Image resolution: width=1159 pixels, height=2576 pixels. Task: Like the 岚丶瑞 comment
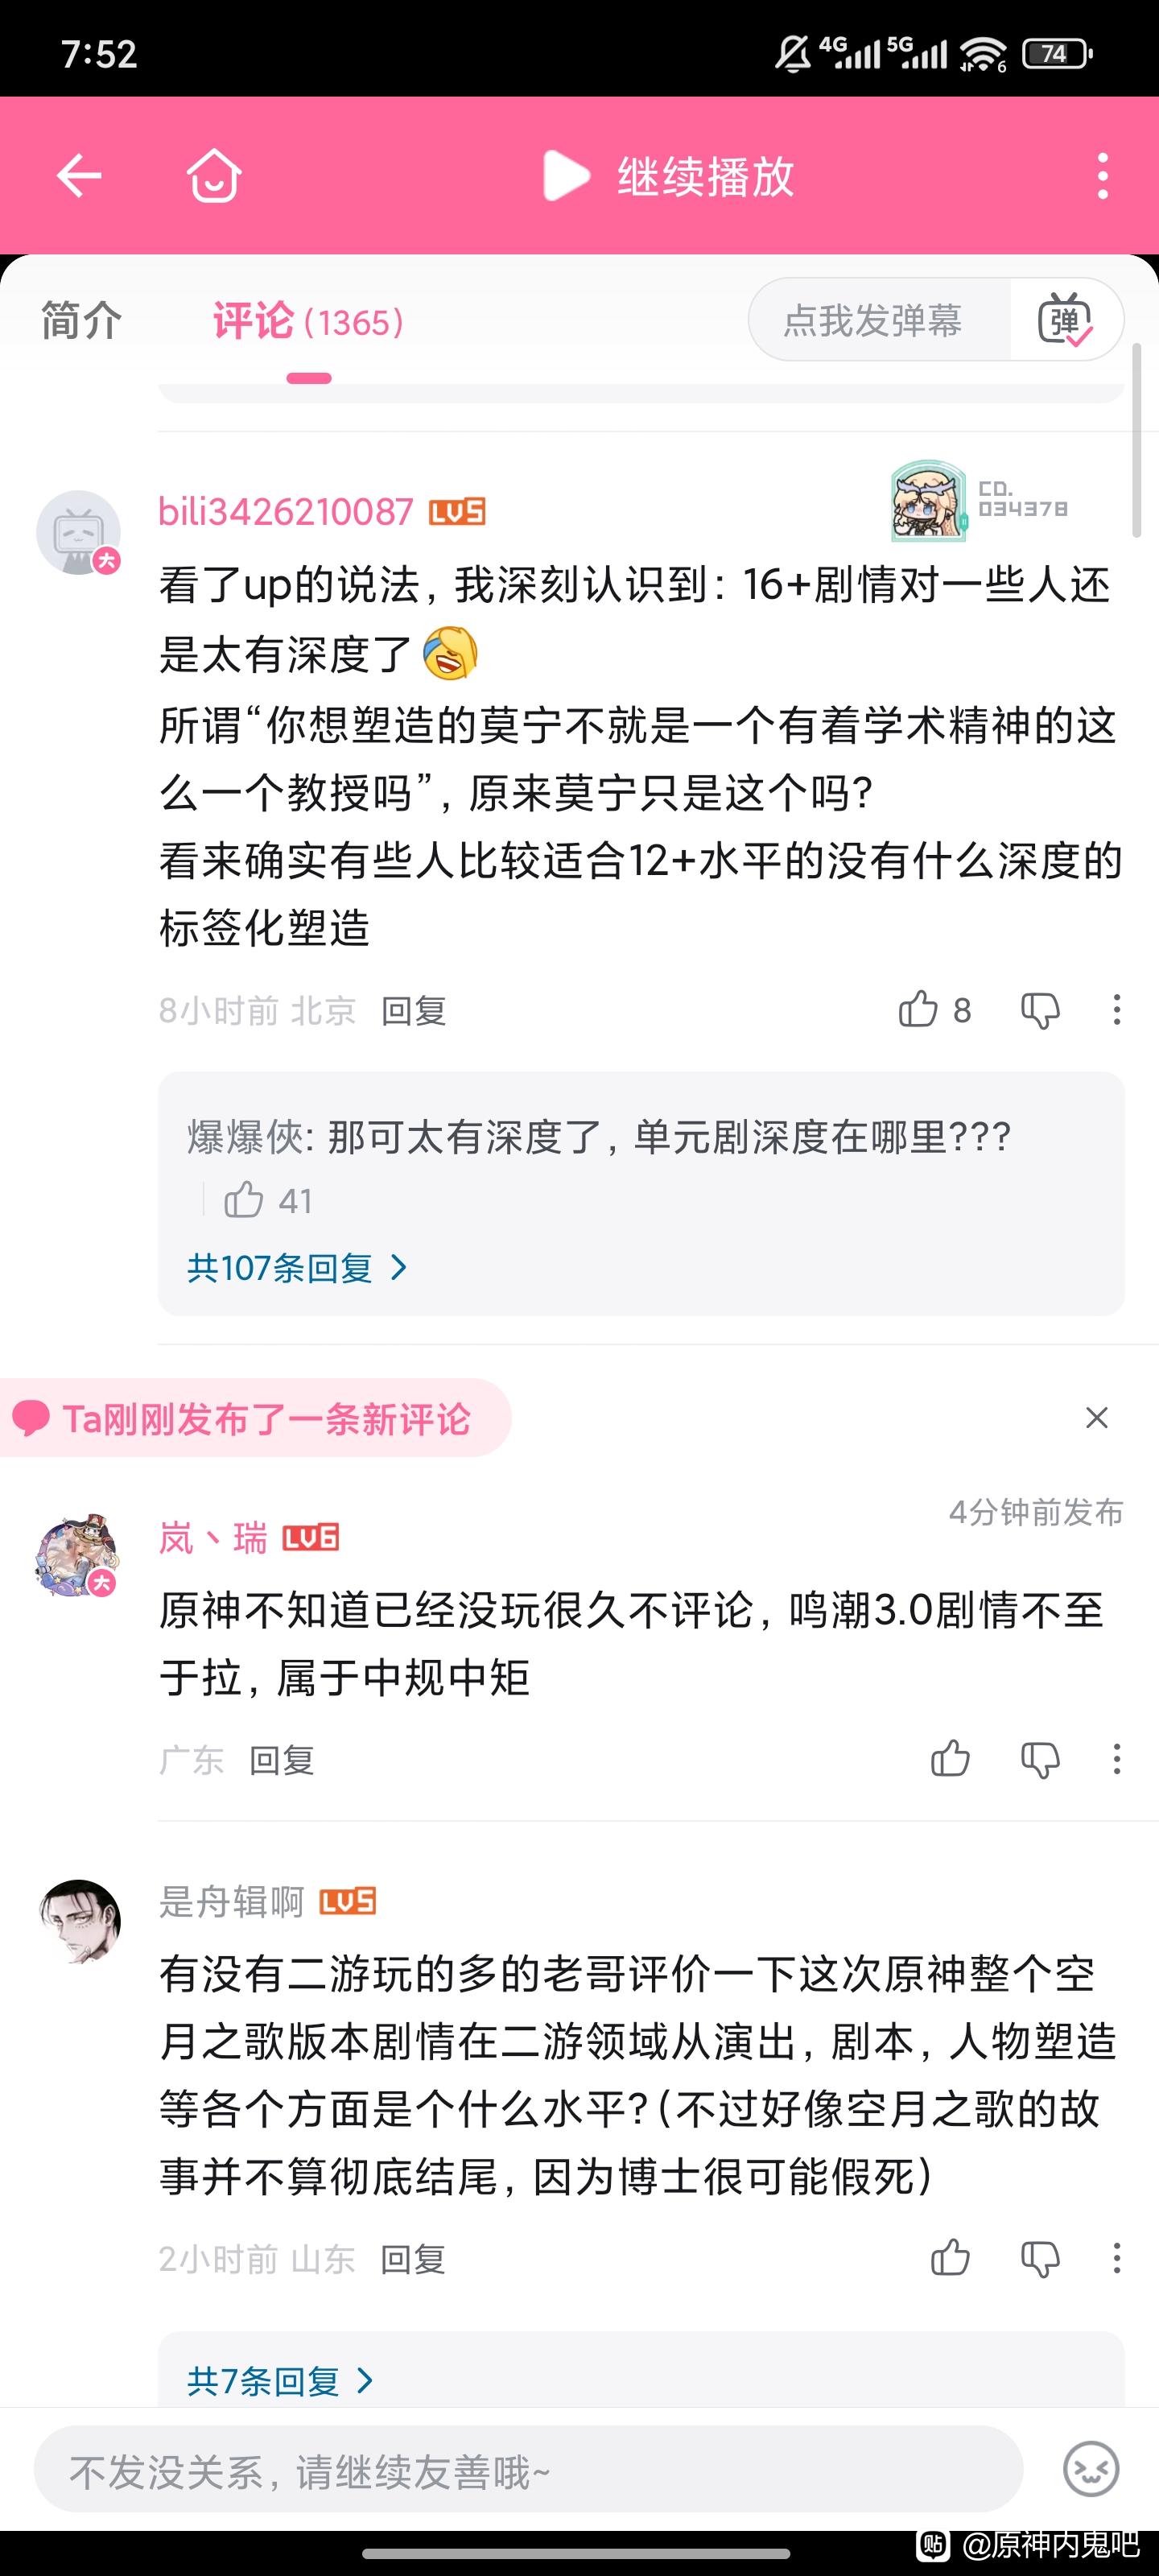950,1759
